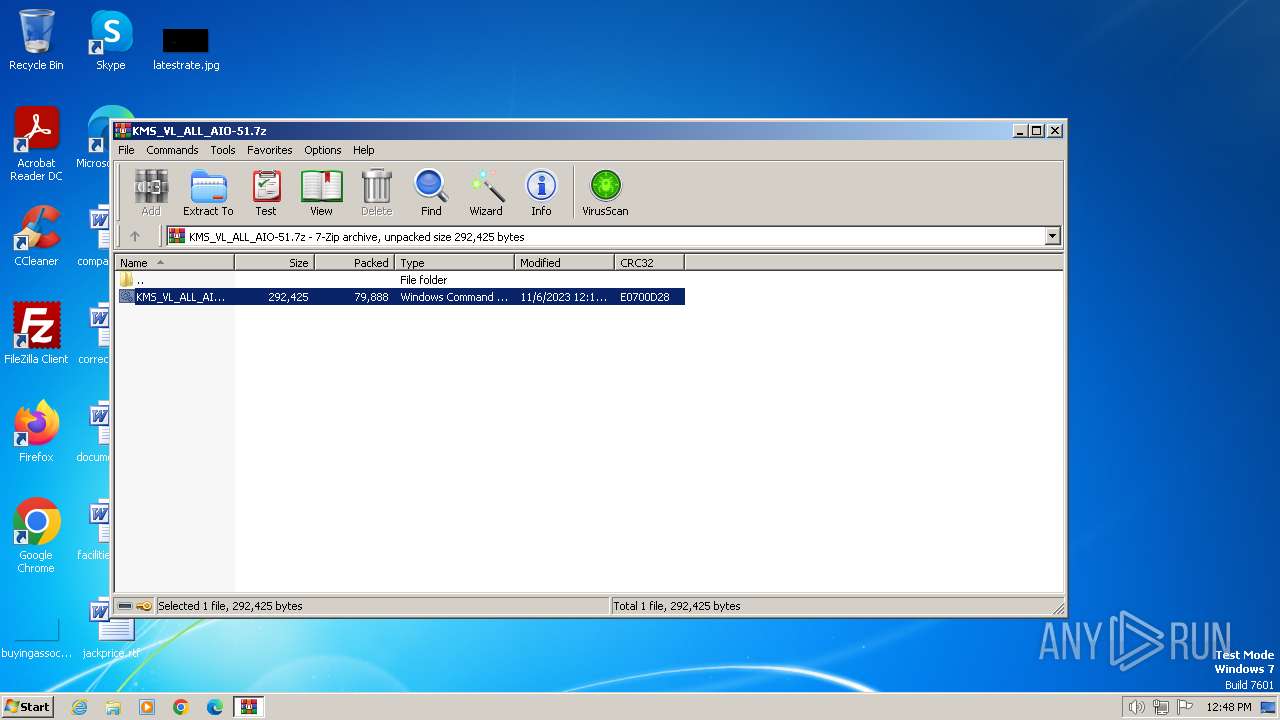Viewport: 1280px width, 720px height.
Task: Show archive Info
Action: pyautogui.click(x=541, y=193)
